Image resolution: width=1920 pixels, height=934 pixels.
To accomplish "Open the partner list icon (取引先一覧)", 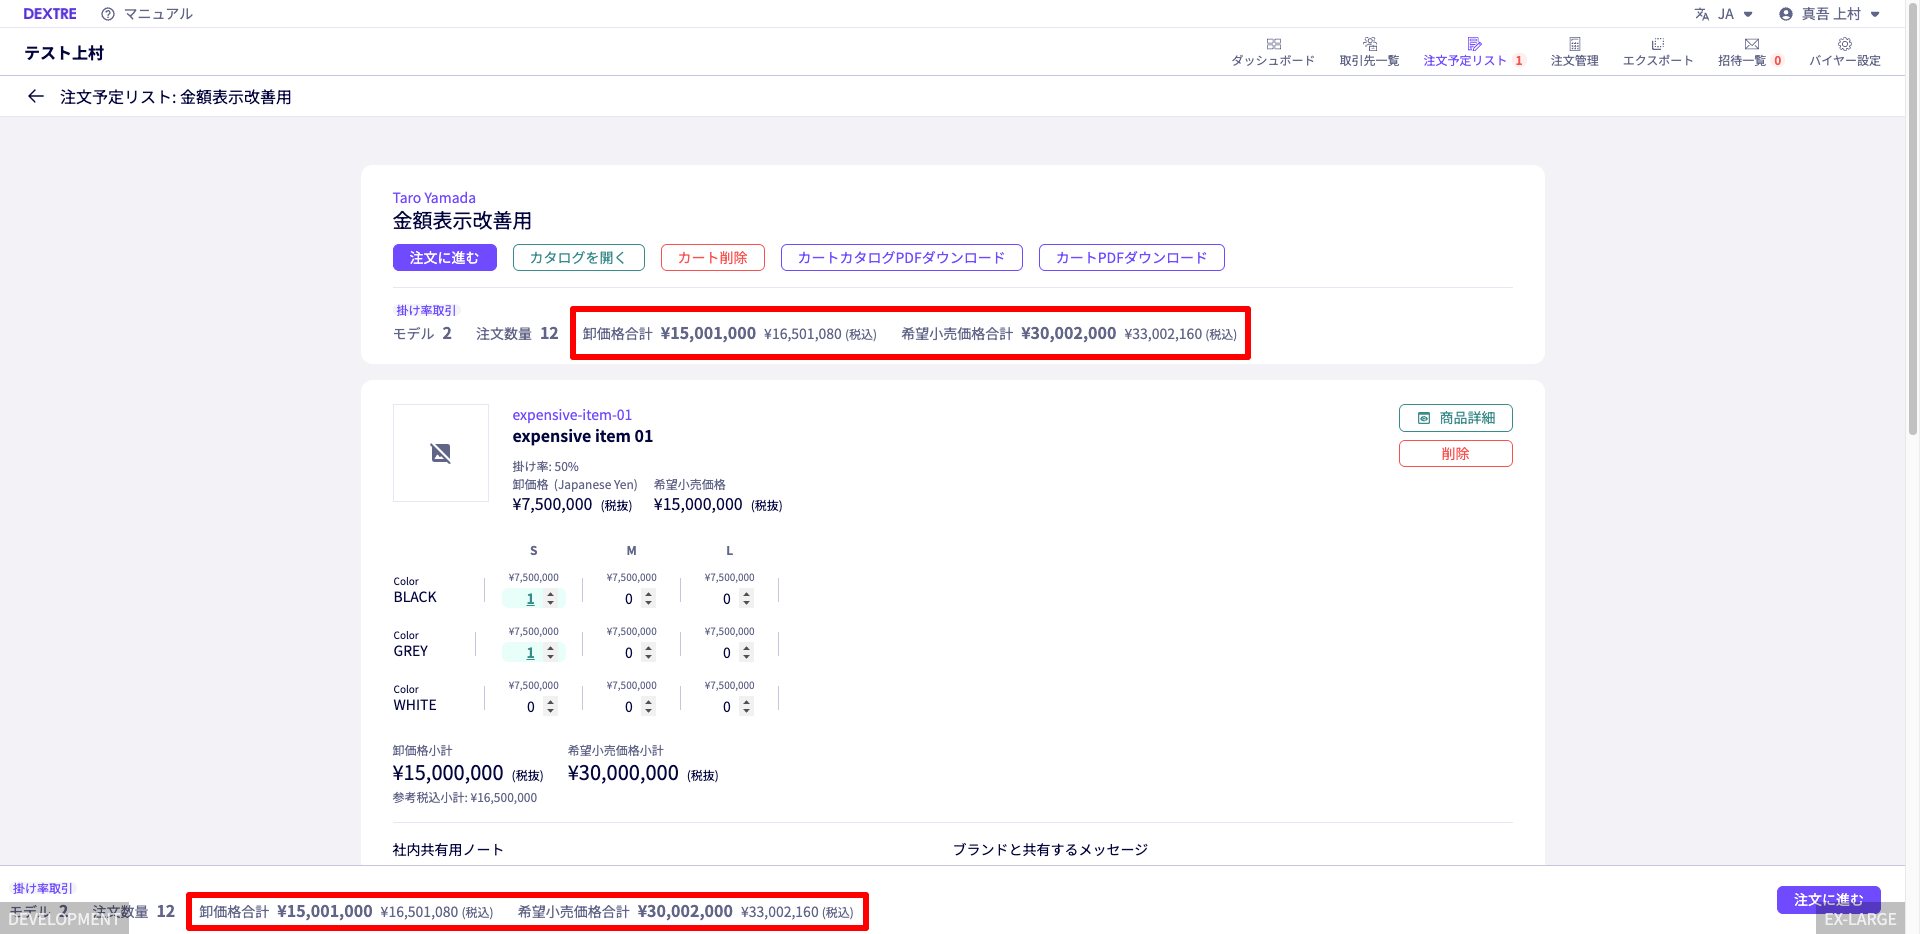I will [1369, 44].
